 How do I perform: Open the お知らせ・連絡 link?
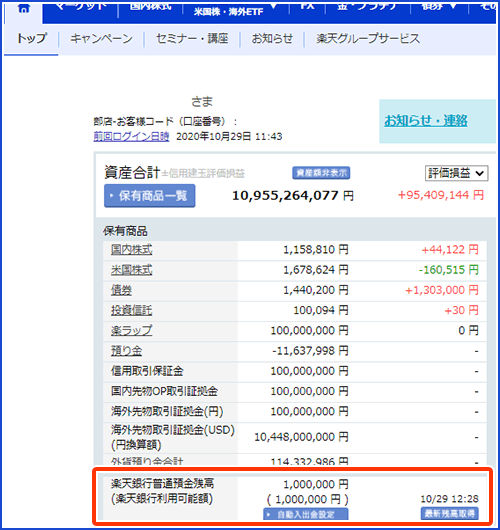(x=426, y=120)
